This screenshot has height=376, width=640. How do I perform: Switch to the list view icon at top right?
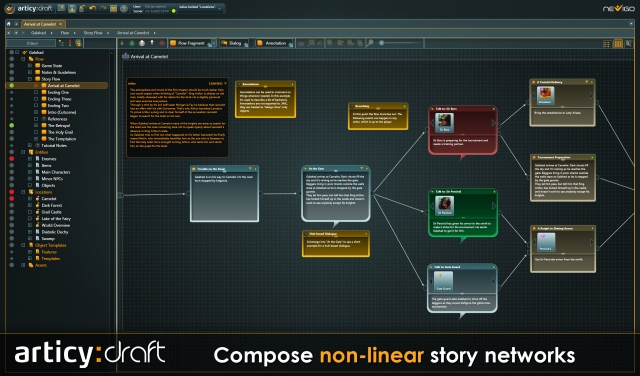pos(607,44)
